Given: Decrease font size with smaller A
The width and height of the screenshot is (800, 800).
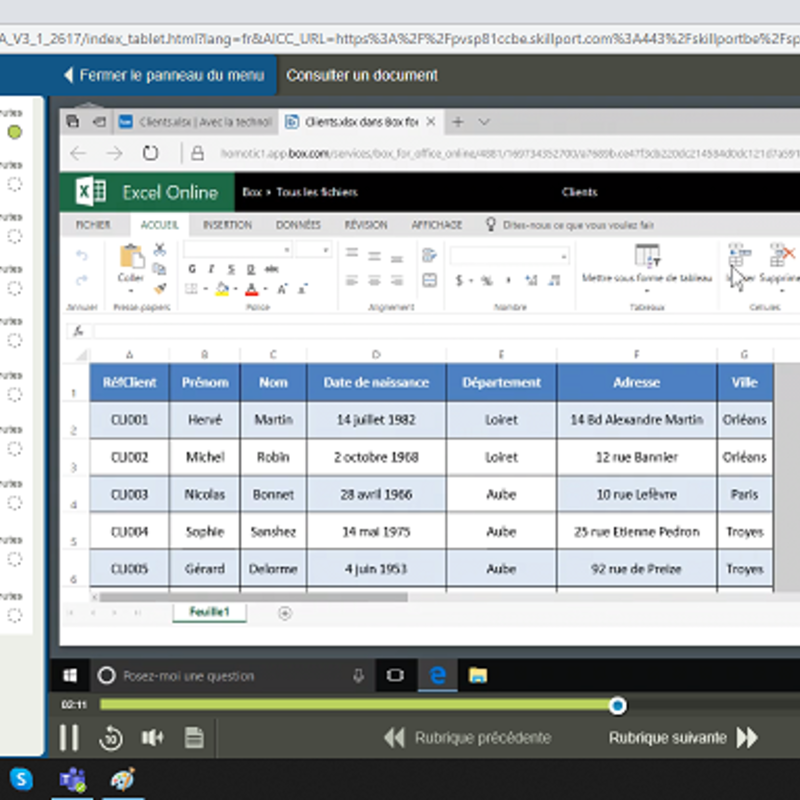Looking at the screenshot, I should (302, 289).
